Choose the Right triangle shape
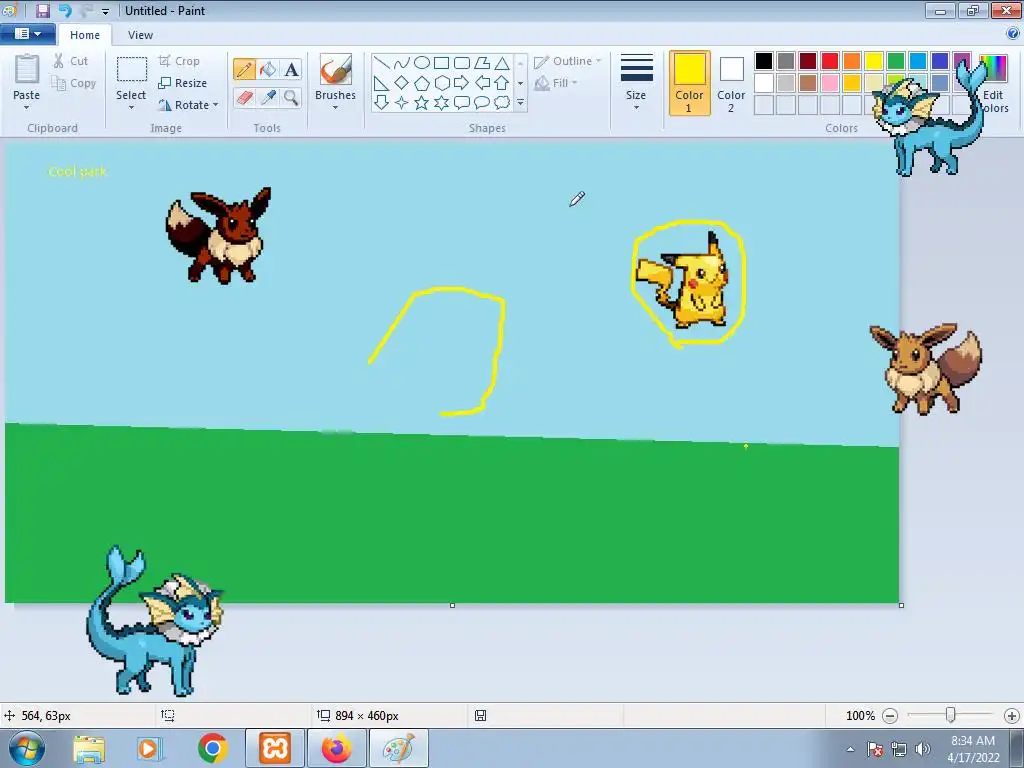This screenshot has height=768, width=1024. pos(382,83)
